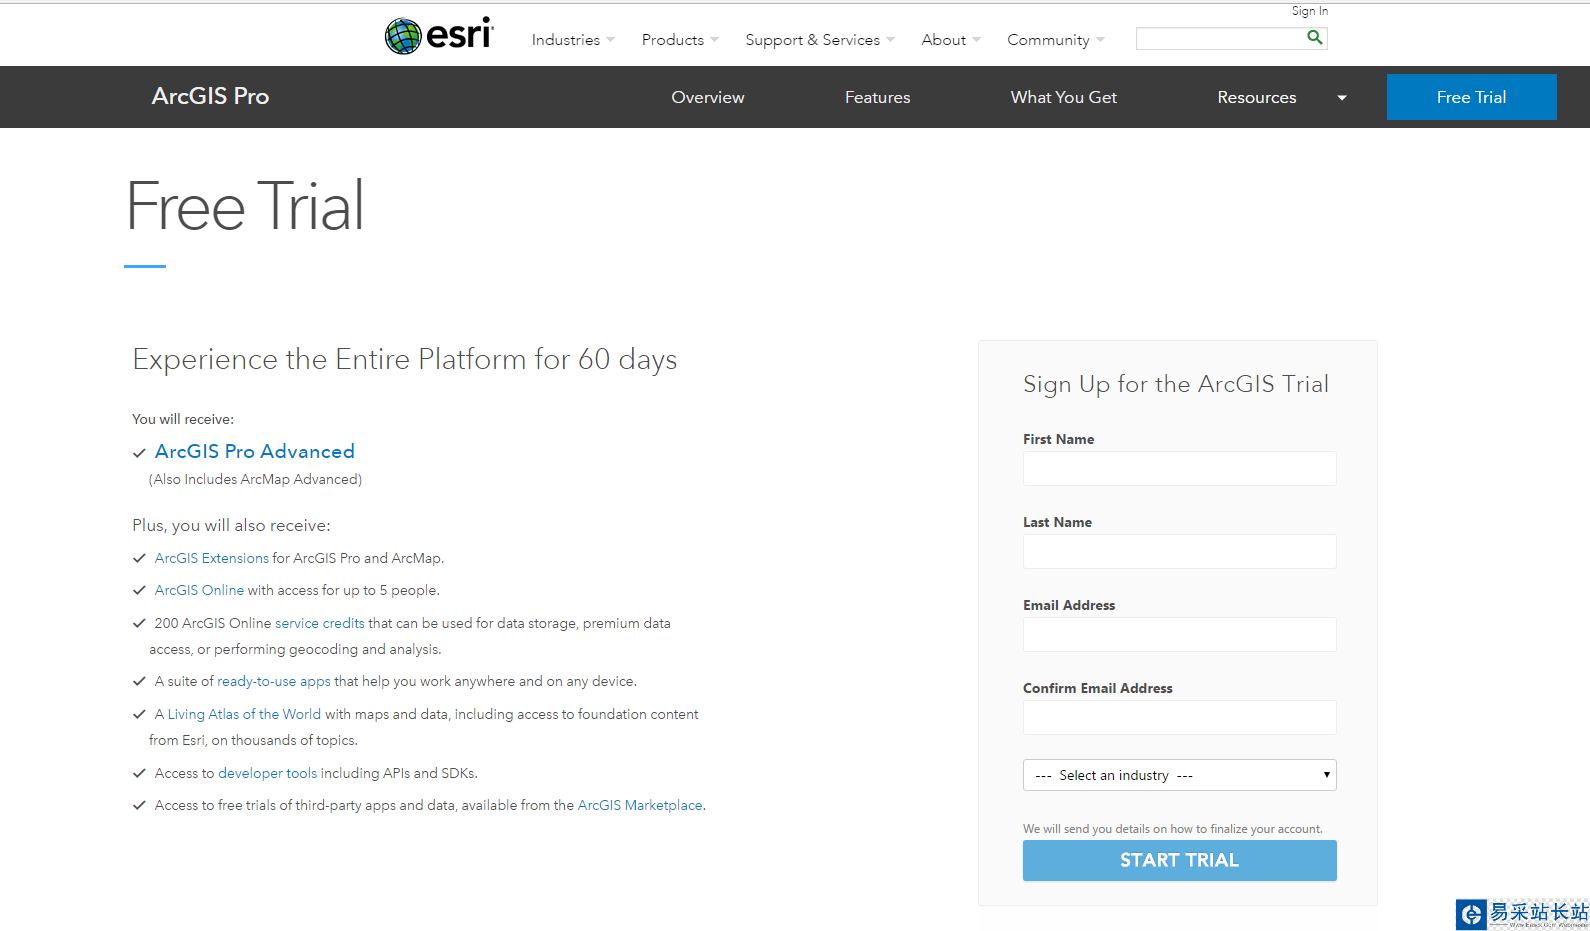This screenshot has width=1590, height=931.
Task: Select the Resources tab
Action: [1257, 97]
